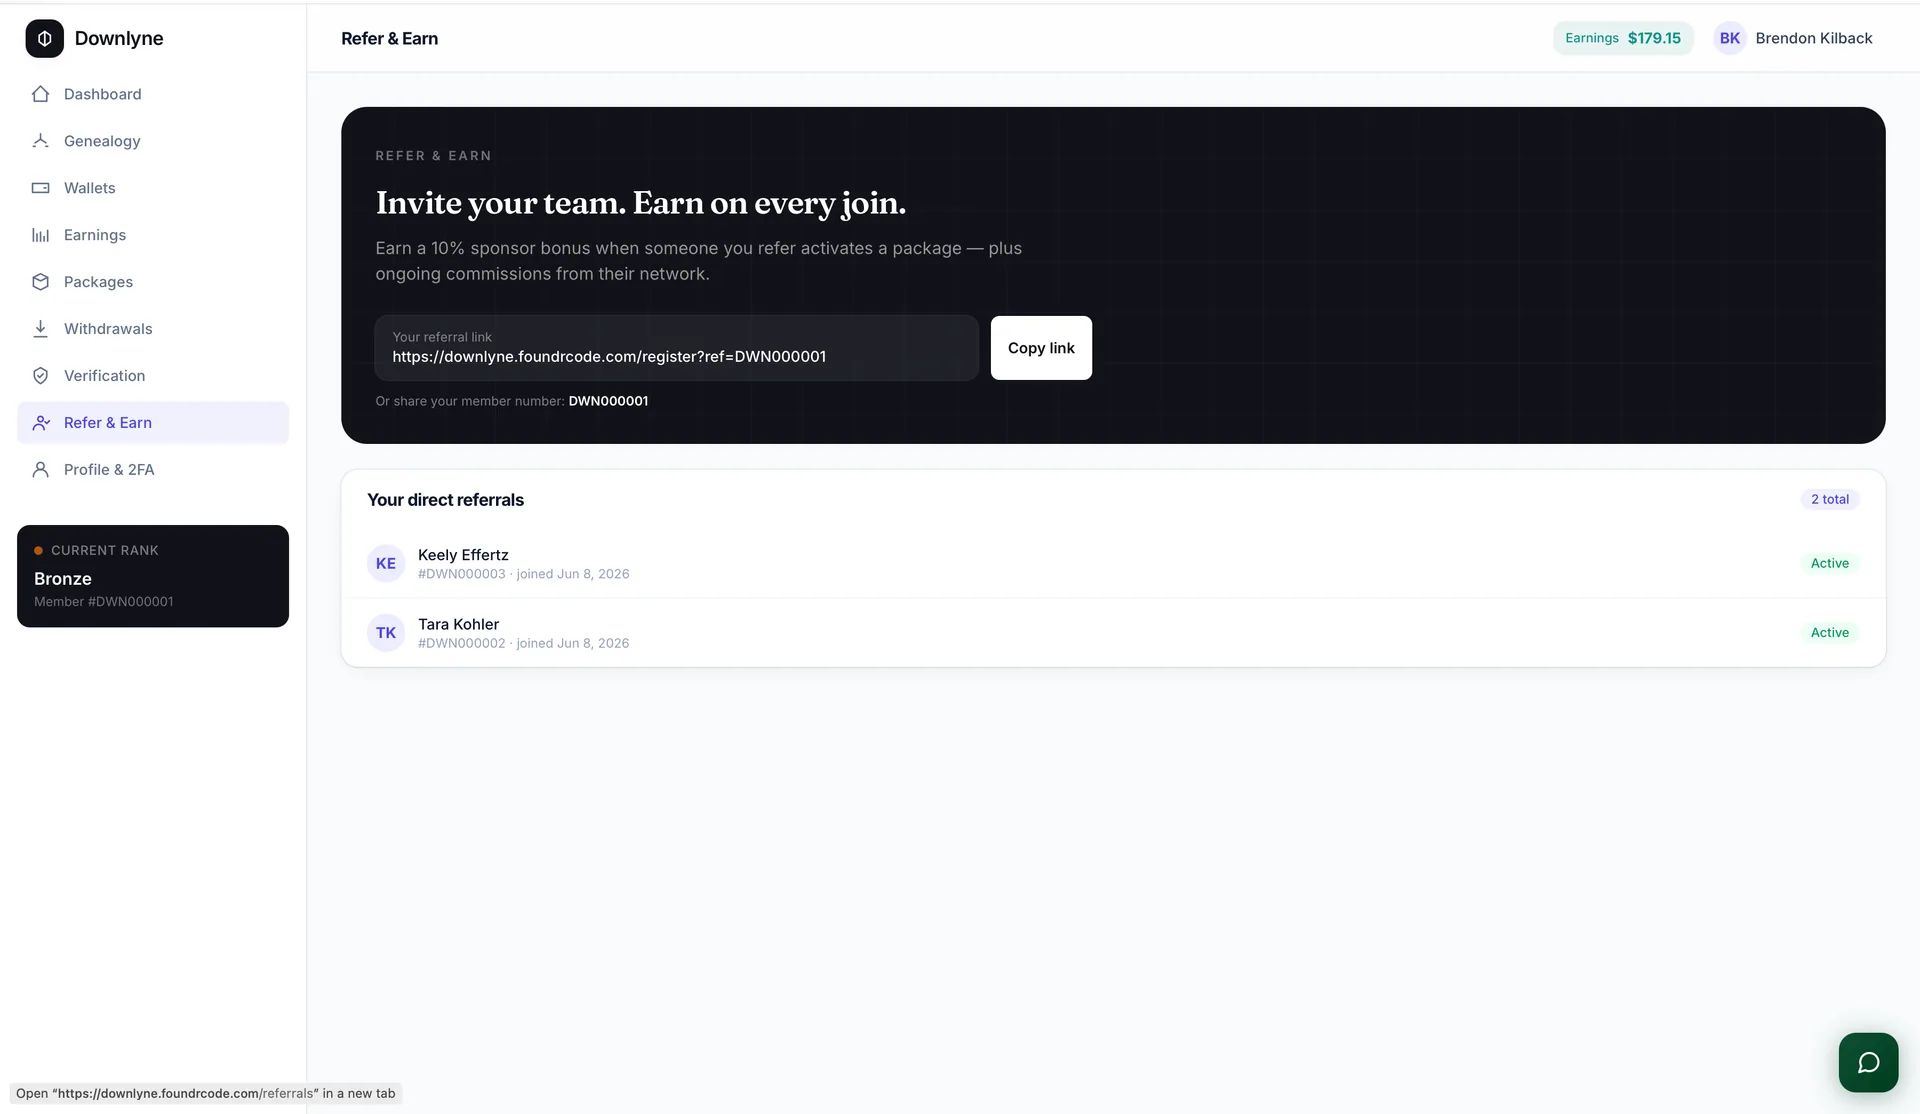The height and width of the screenshot is (1114, 1920).
Task: Click the 2 total badge
Action: [1829, 499]
